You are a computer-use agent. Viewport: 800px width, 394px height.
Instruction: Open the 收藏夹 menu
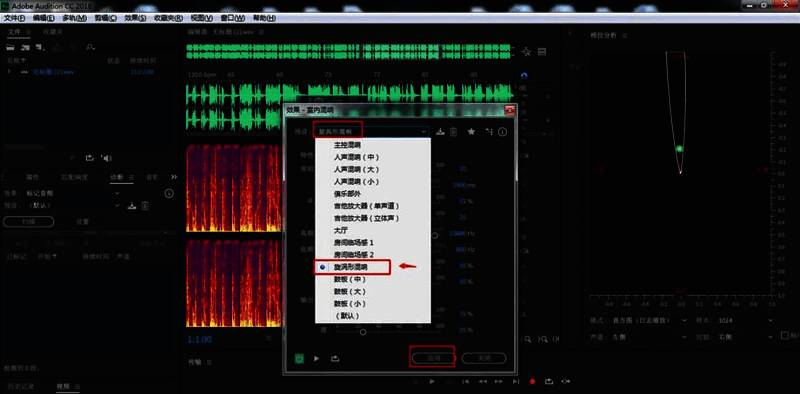click(168, 18)
